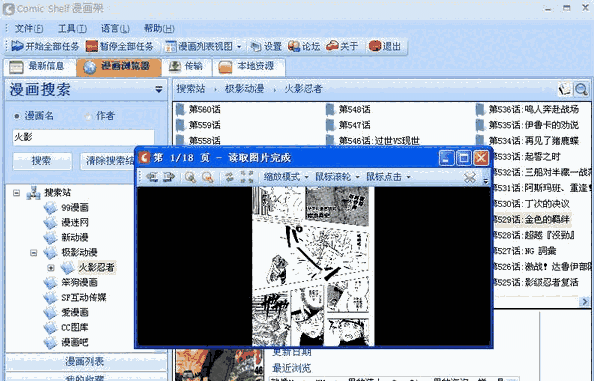Click the 退出 exit toolbar button

tap(385, 47)
